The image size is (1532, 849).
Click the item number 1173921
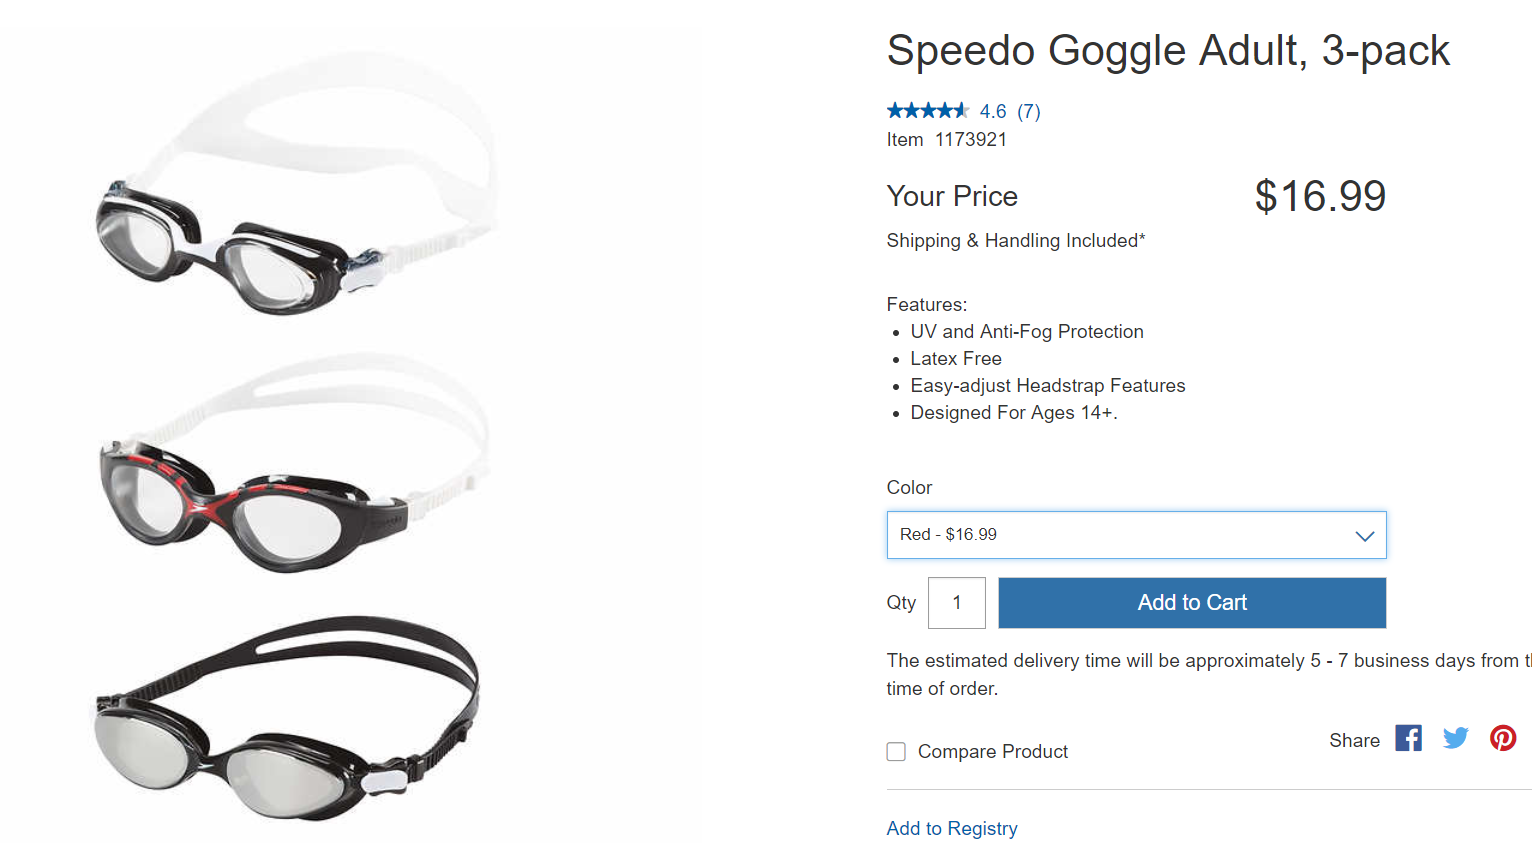[970, 140]
